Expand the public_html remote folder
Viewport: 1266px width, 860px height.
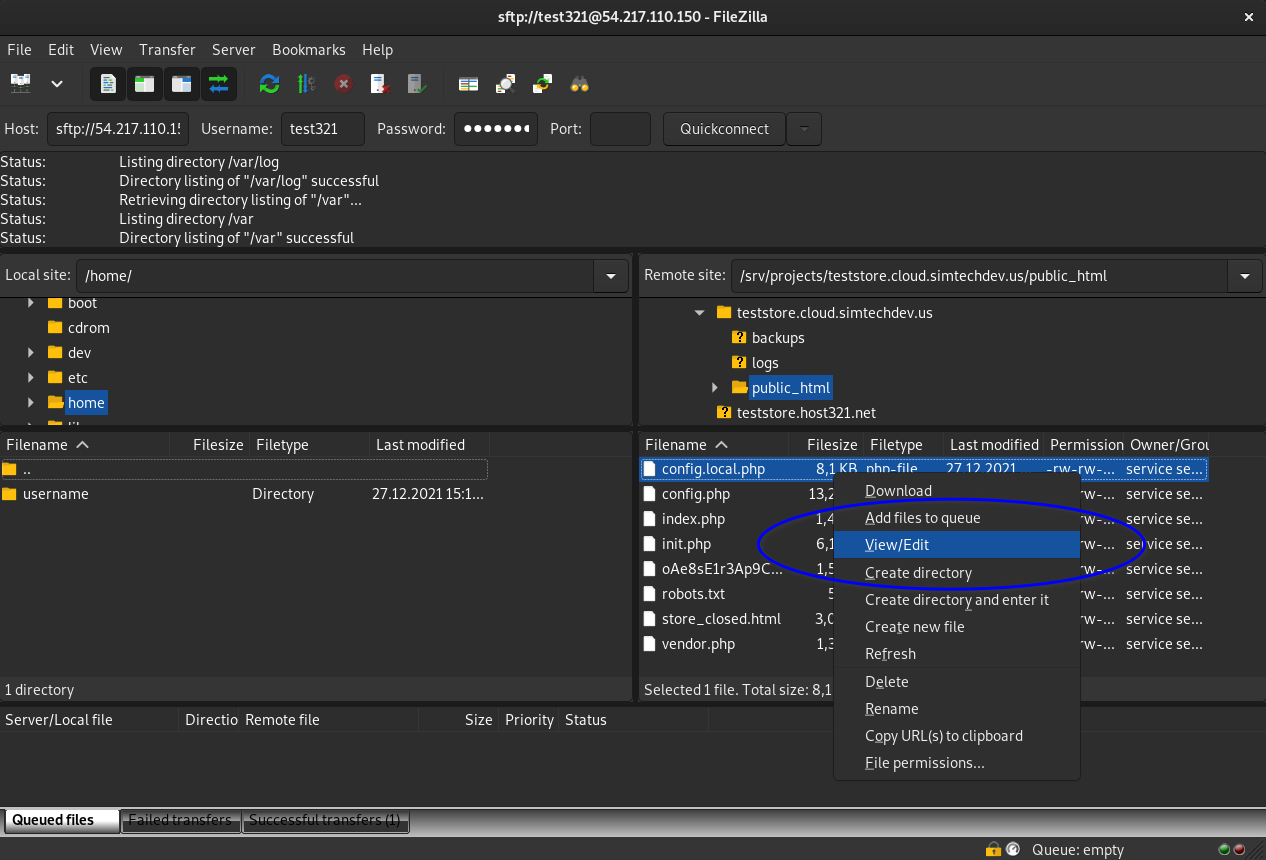click(x=715, y=388)
